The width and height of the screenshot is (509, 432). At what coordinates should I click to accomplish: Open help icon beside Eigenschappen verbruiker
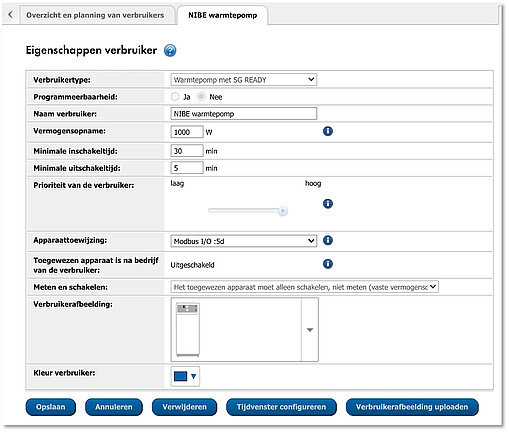[170, 51]
